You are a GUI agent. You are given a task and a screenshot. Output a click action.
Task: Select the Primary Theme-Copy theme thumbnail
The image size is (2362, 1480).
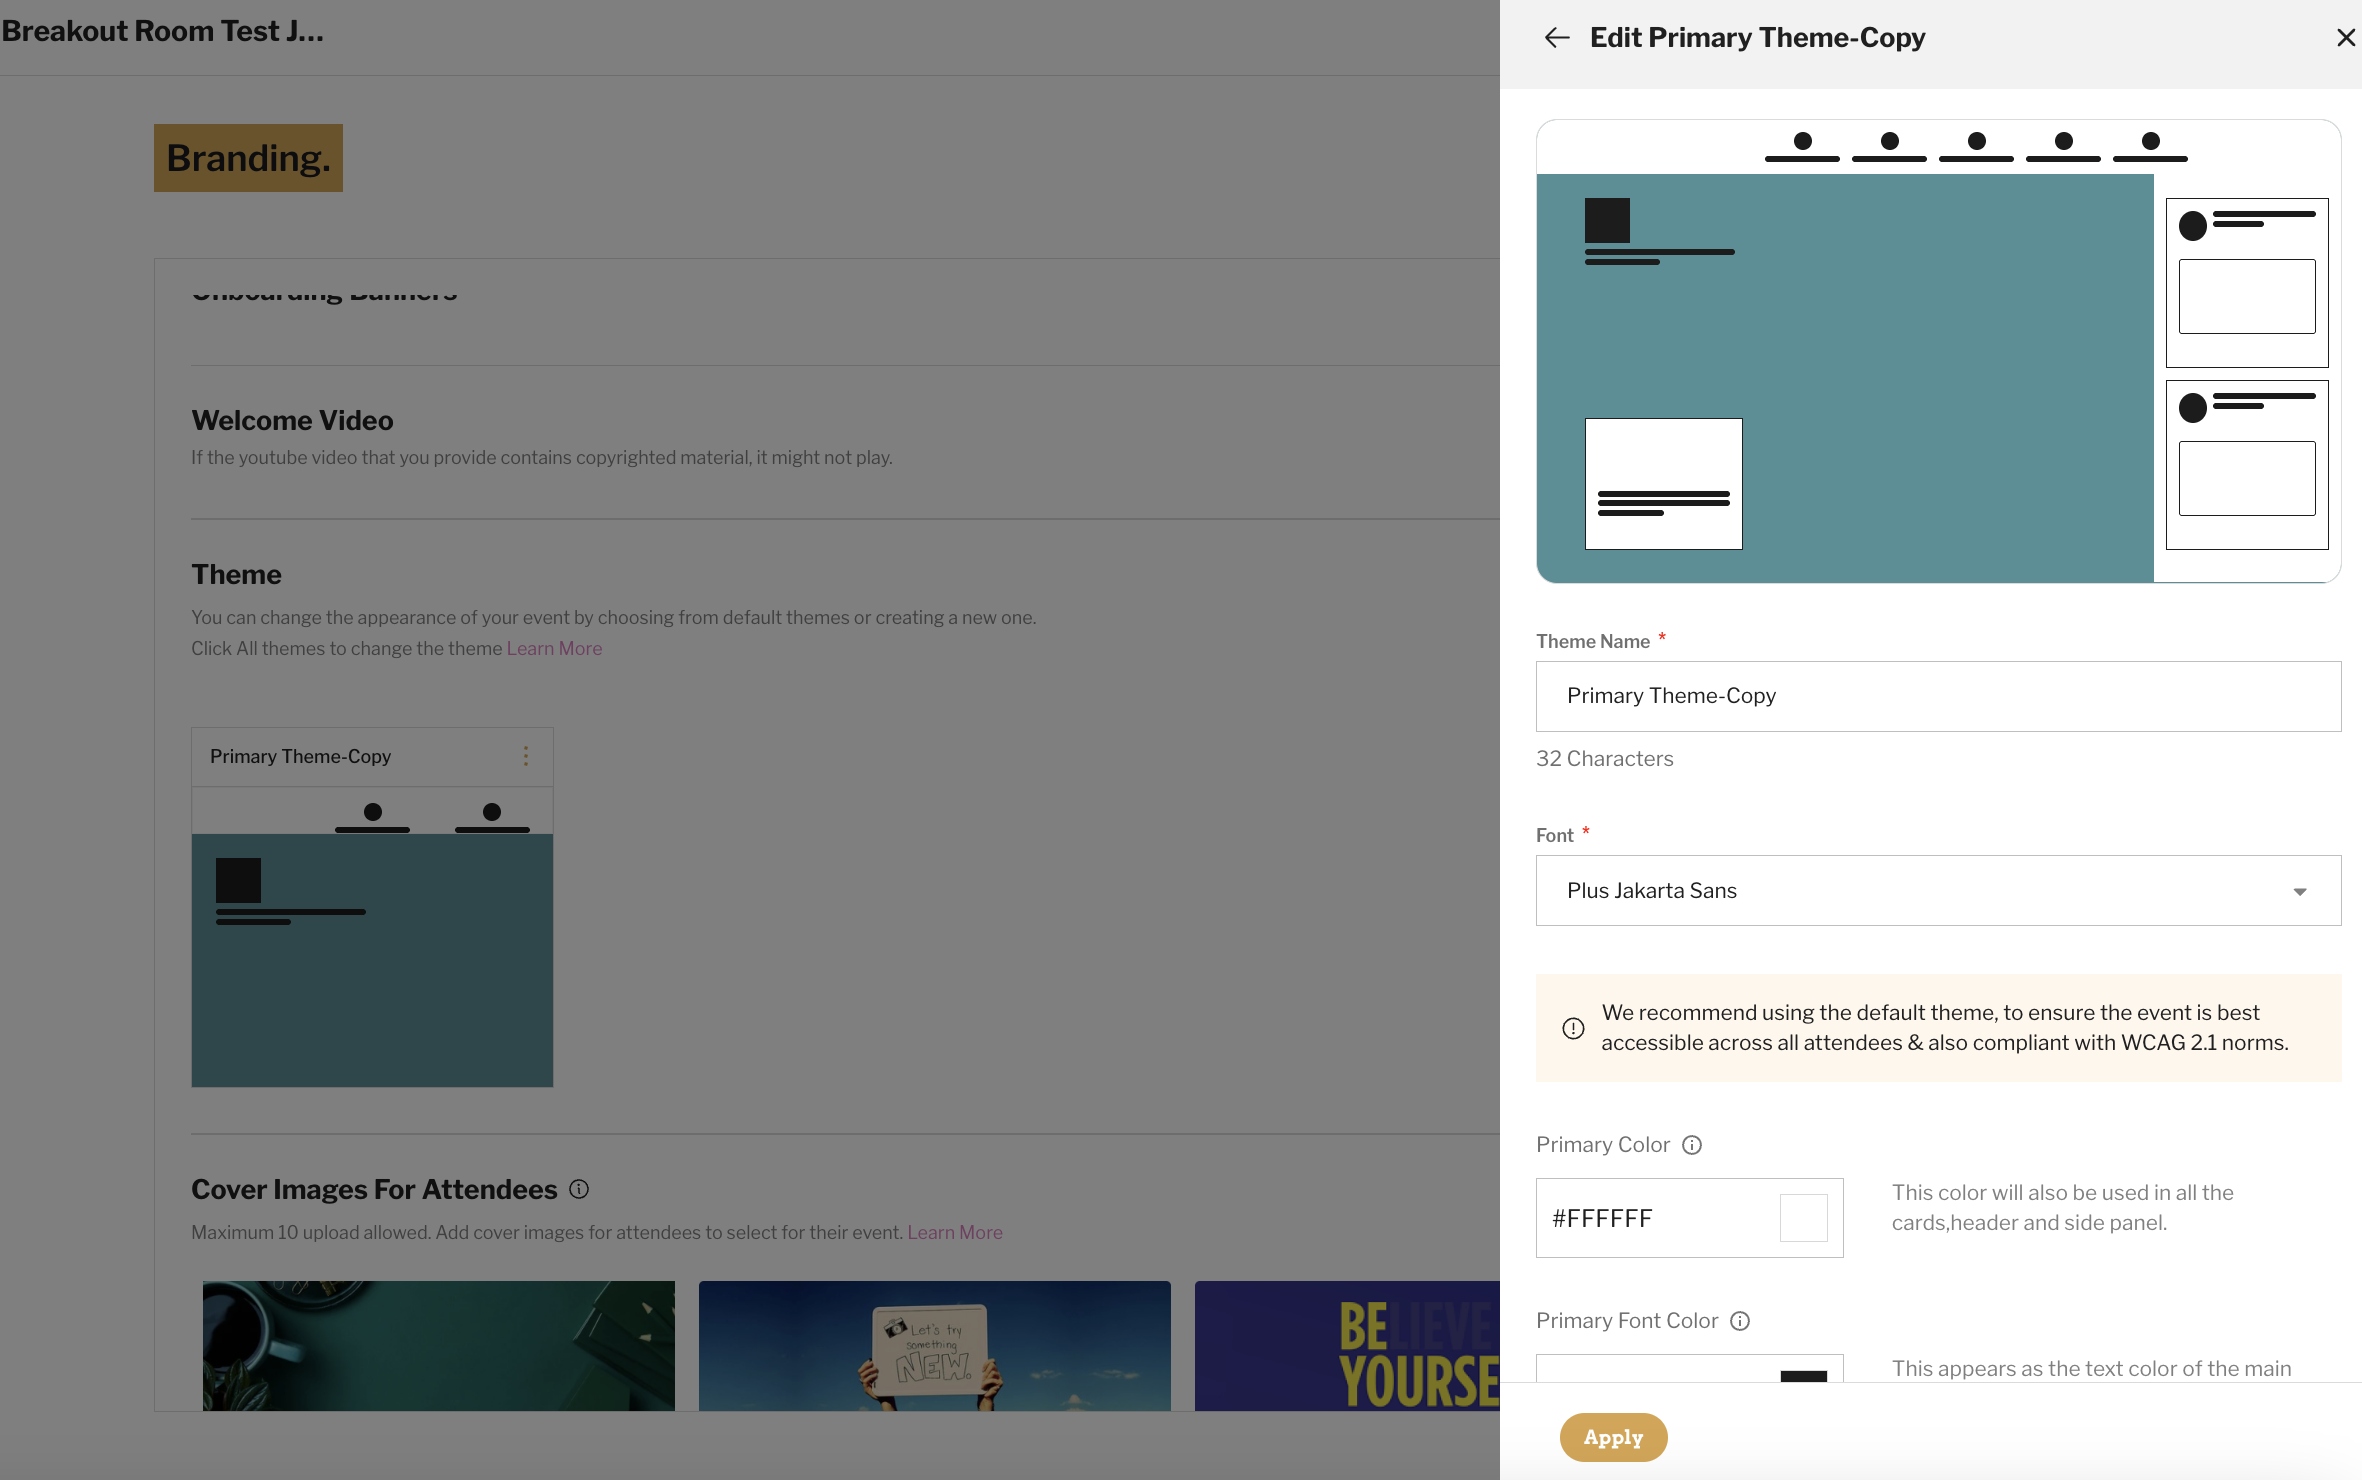[372, 937]
